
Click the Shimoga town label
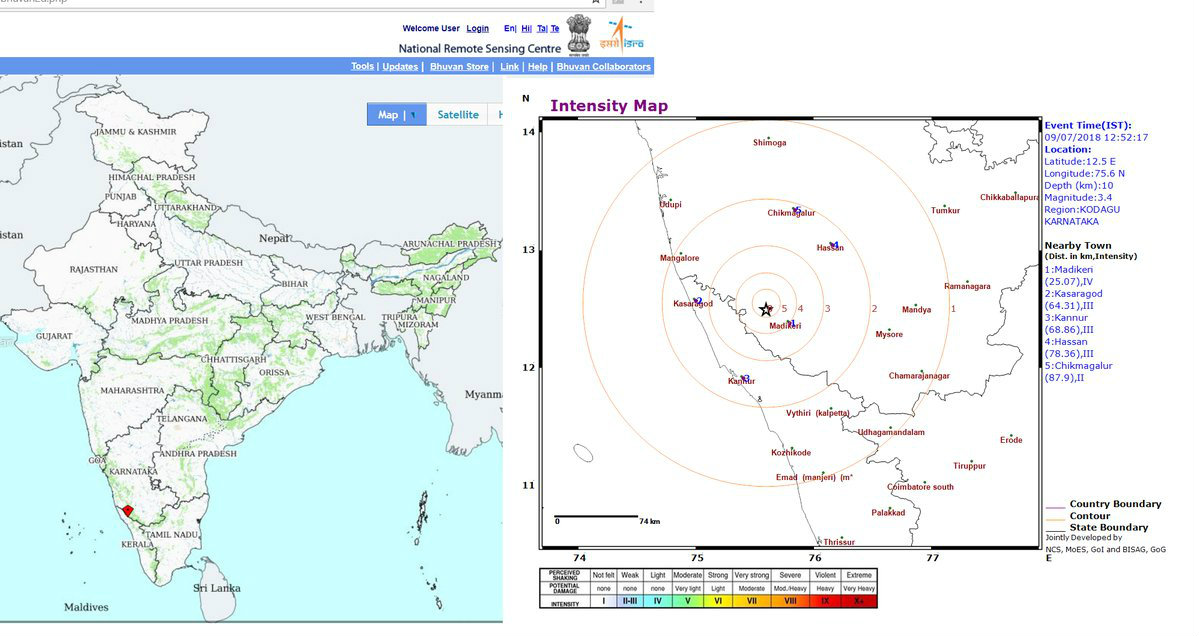click(769, 143)
